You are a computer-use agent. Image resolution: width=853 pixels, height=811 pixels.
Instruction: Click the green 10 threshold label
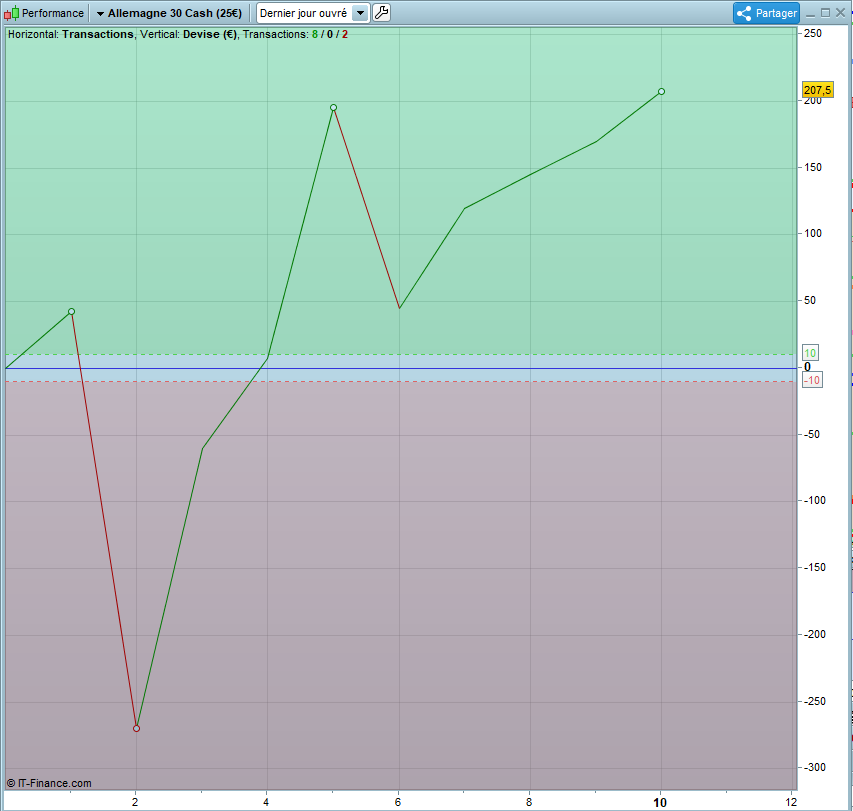click(x=810, y=353)
